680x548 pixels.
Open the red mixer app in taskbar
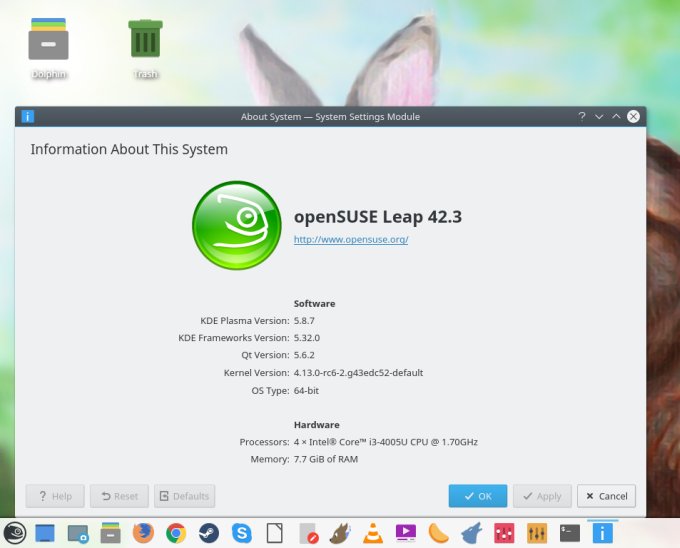(504, 533)
